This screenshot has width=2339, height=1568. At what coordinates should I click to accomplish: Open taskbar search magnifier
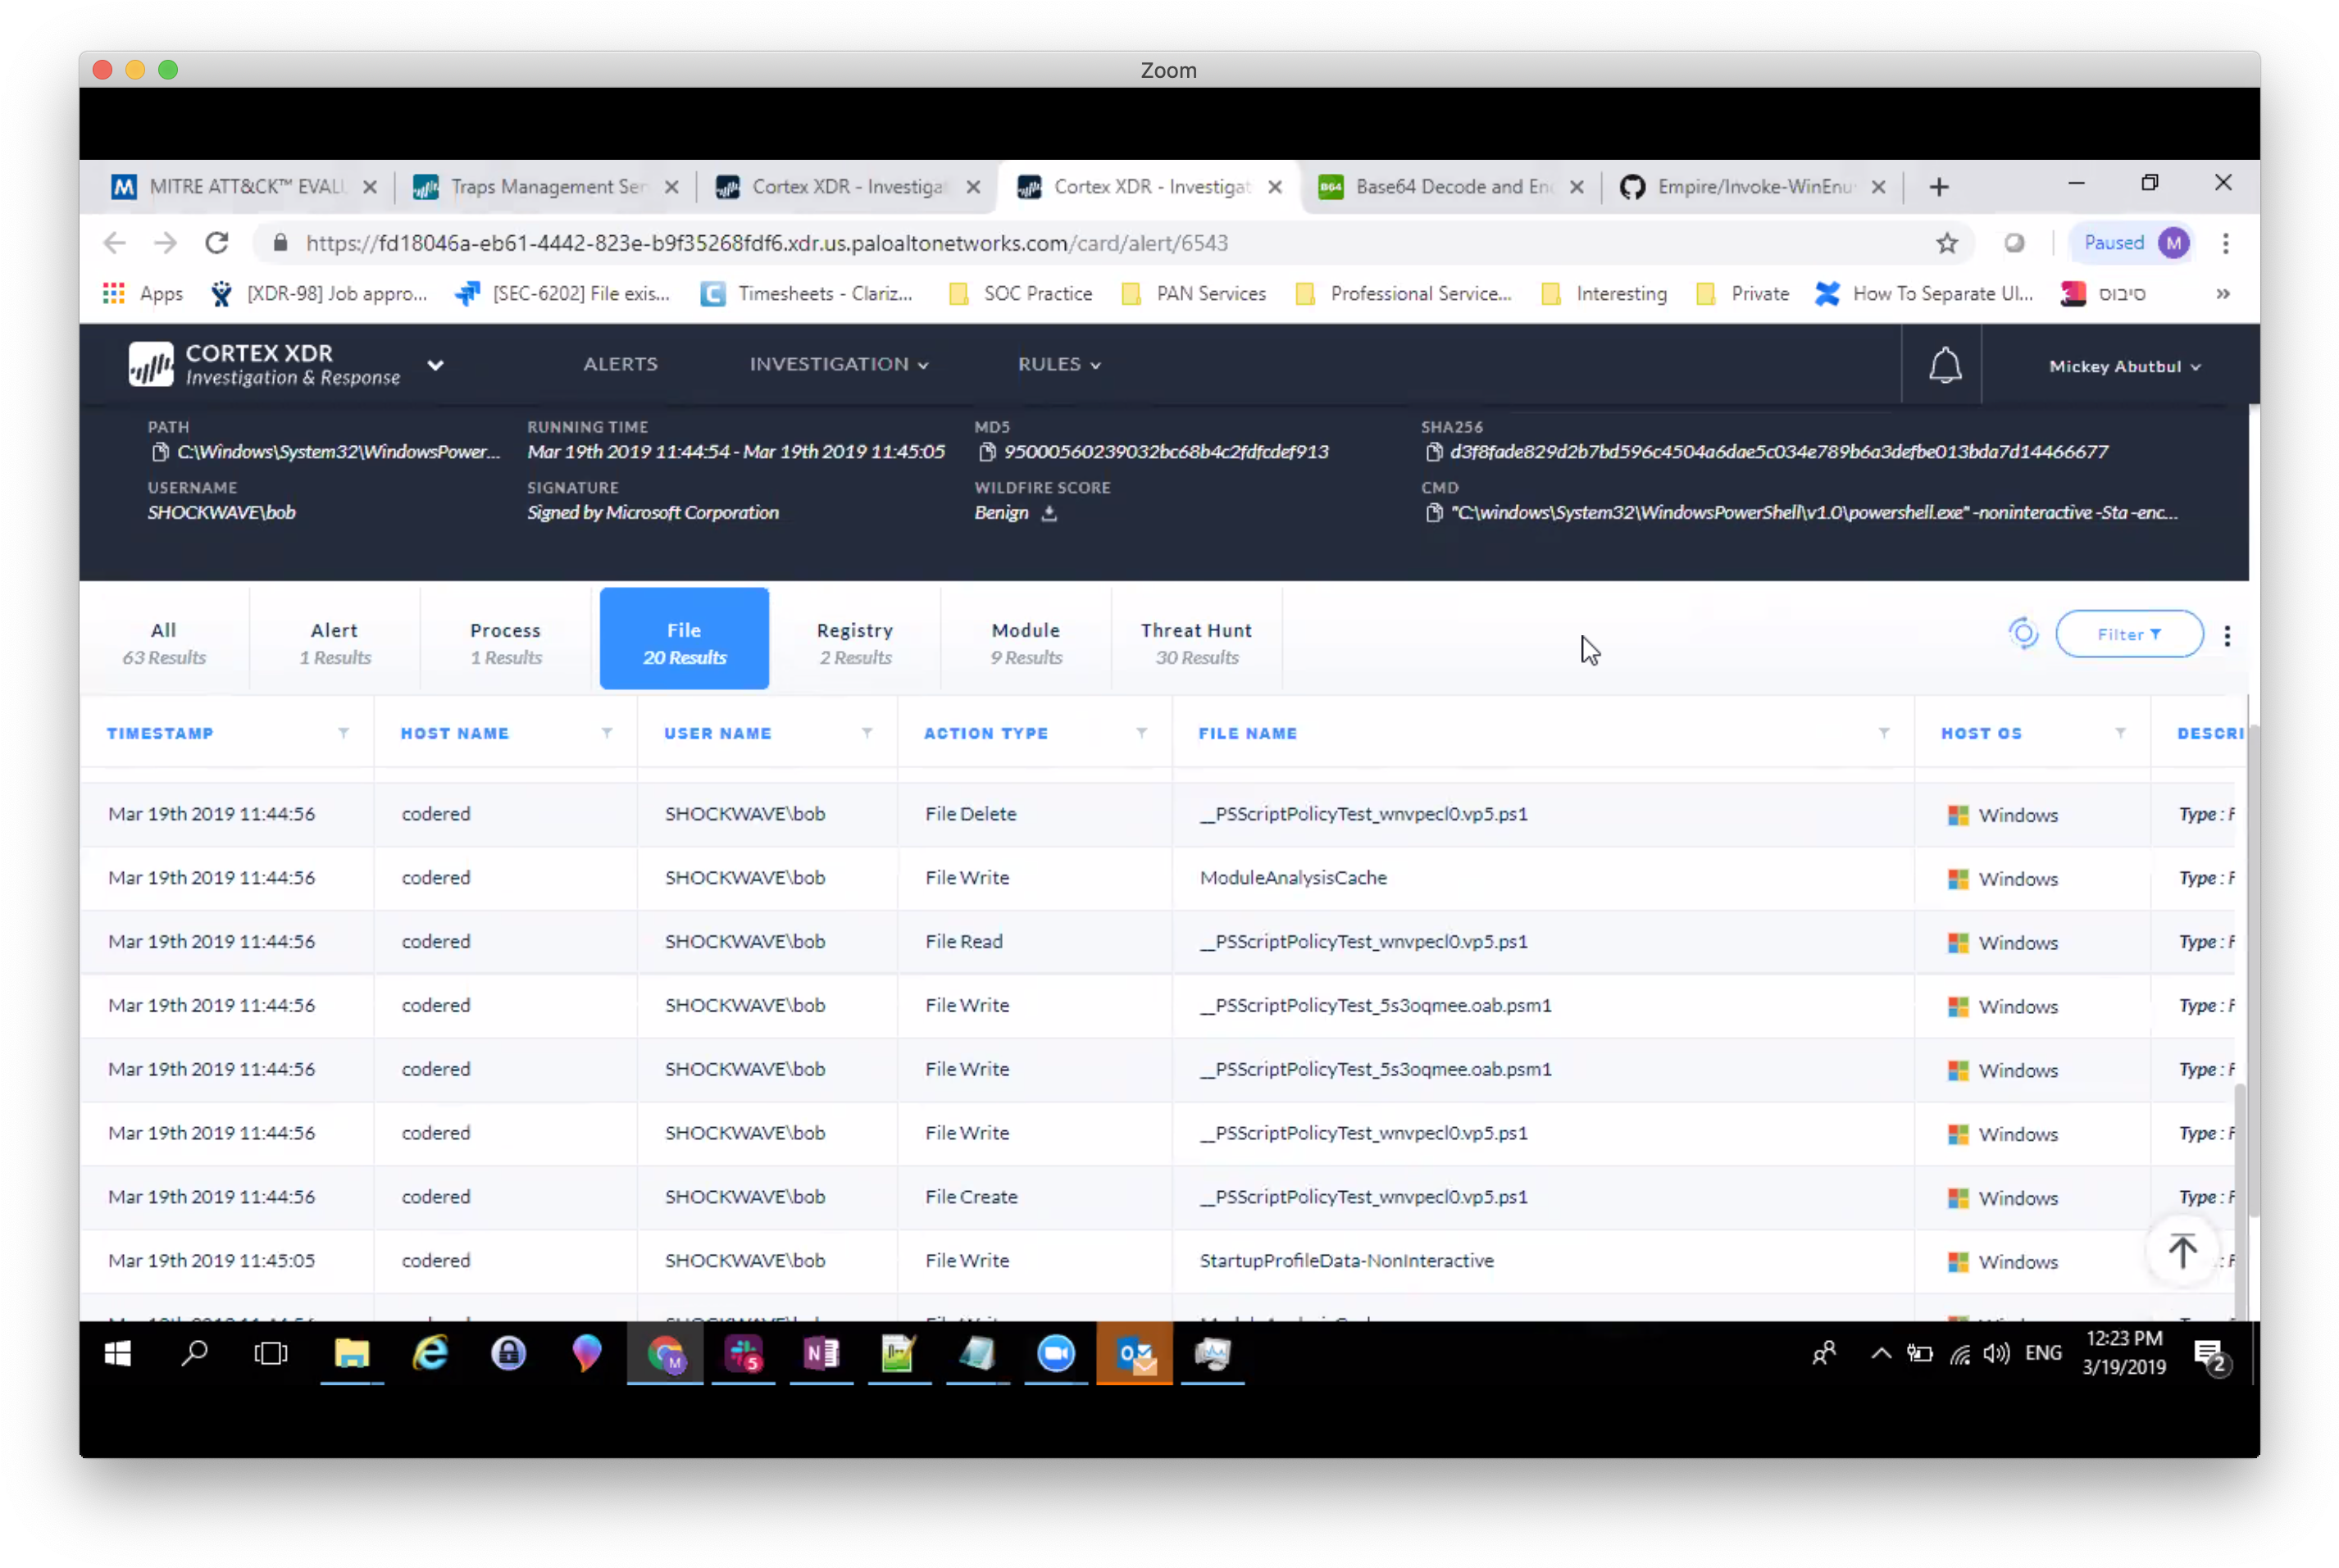click(194, 1354)
